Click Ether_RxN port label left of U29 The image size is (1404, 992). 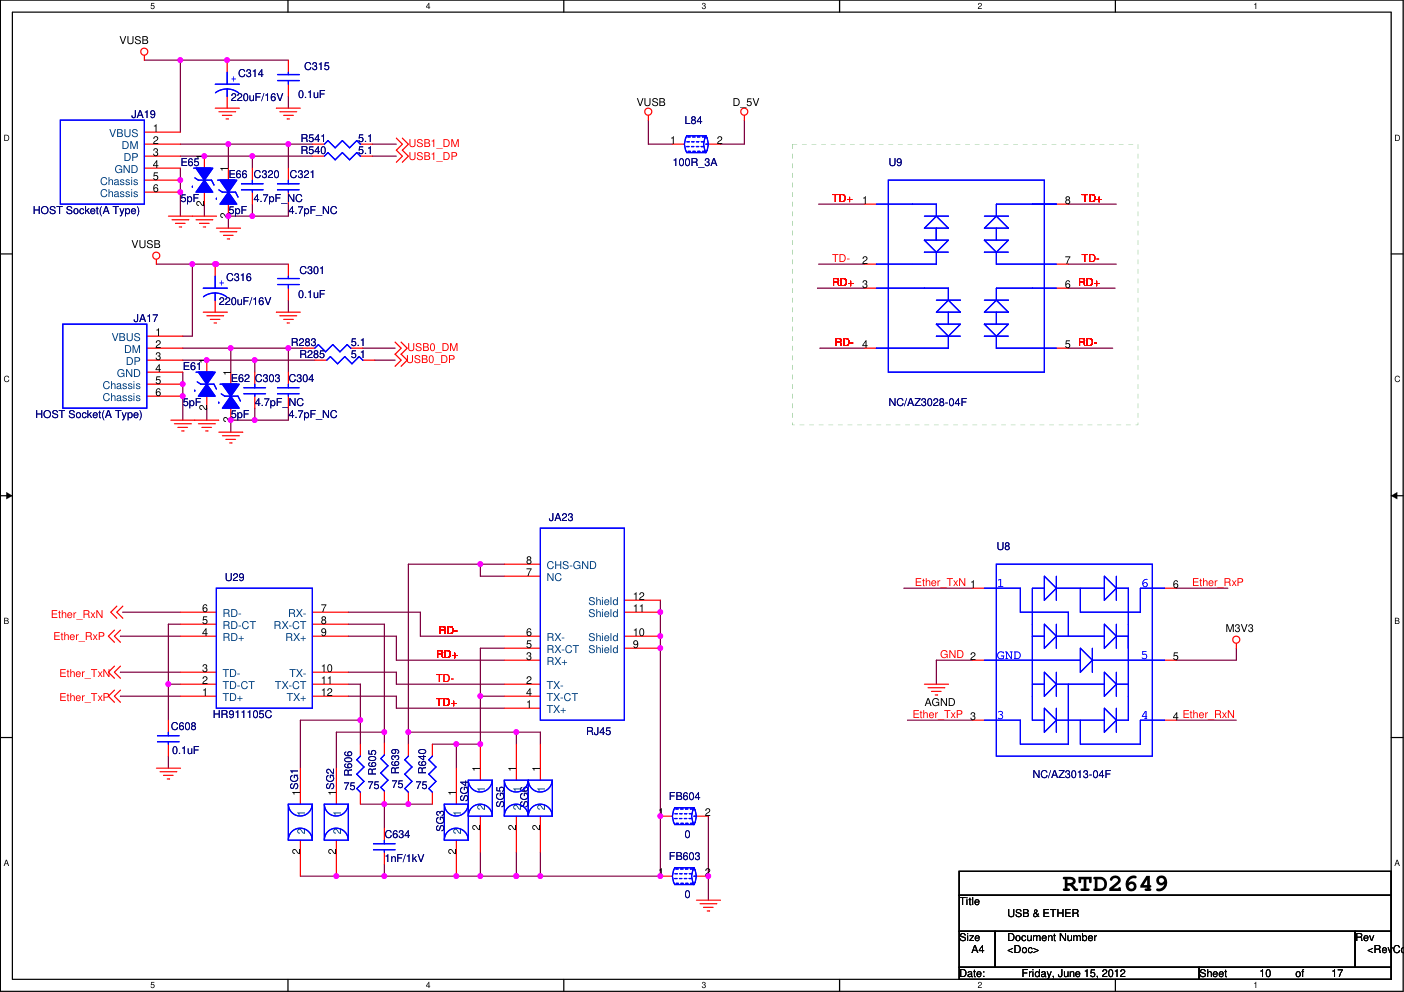point(77,615)
